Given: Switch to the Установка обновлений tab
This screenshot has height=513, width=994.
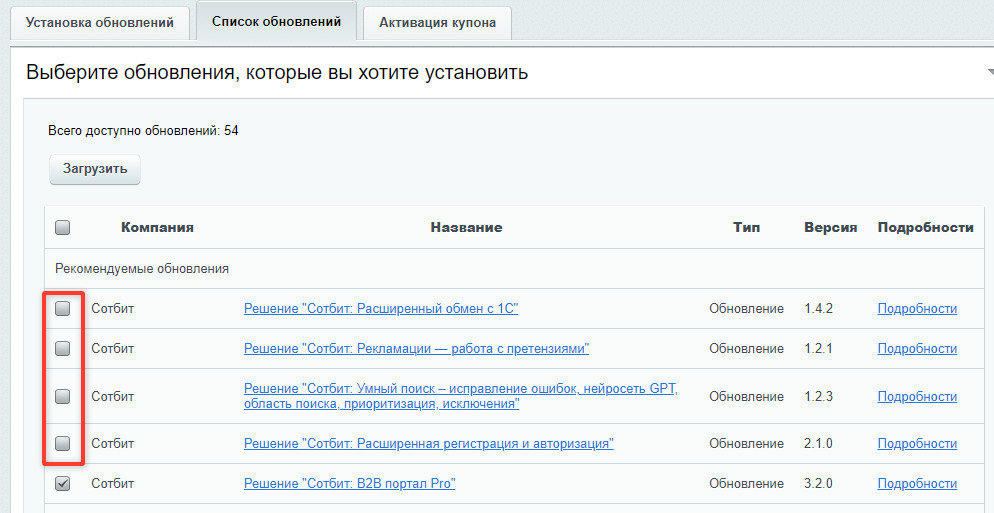Looking at the screenshot, I should [x=100, y=22].
